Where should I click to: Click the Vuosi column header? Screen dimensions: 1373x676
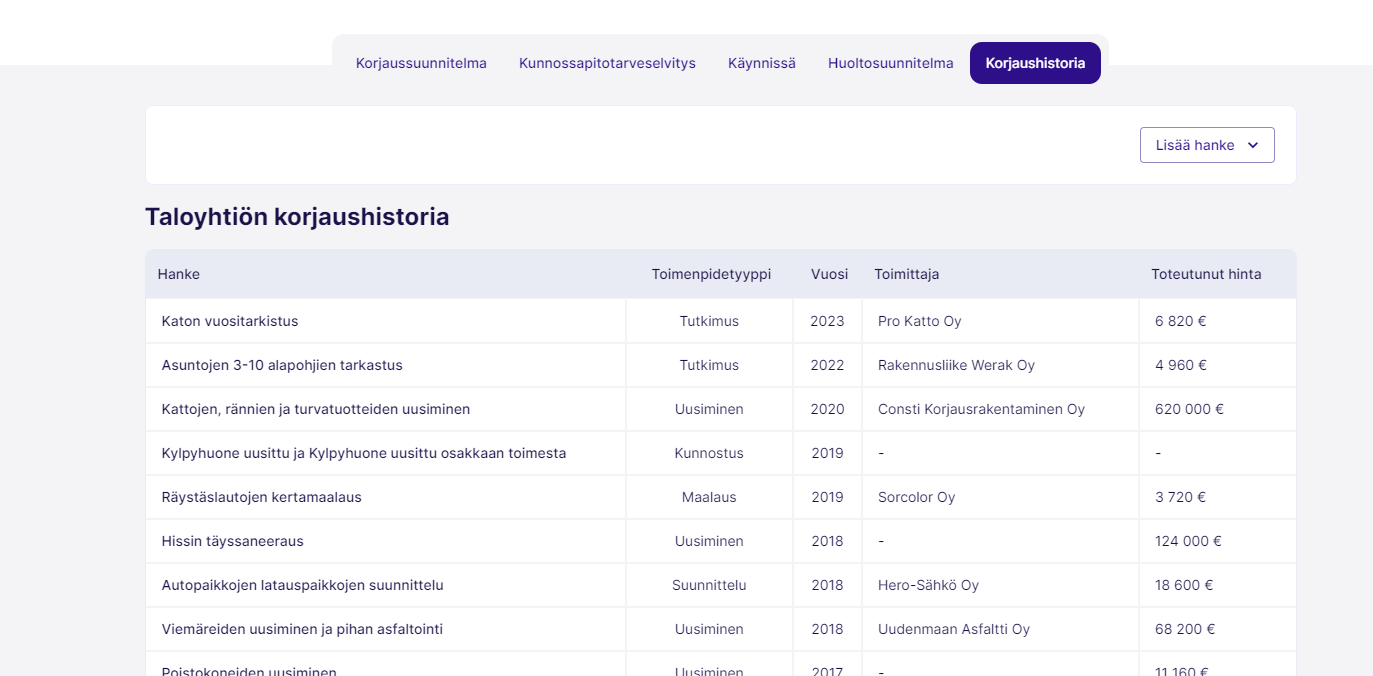(829, 274)
